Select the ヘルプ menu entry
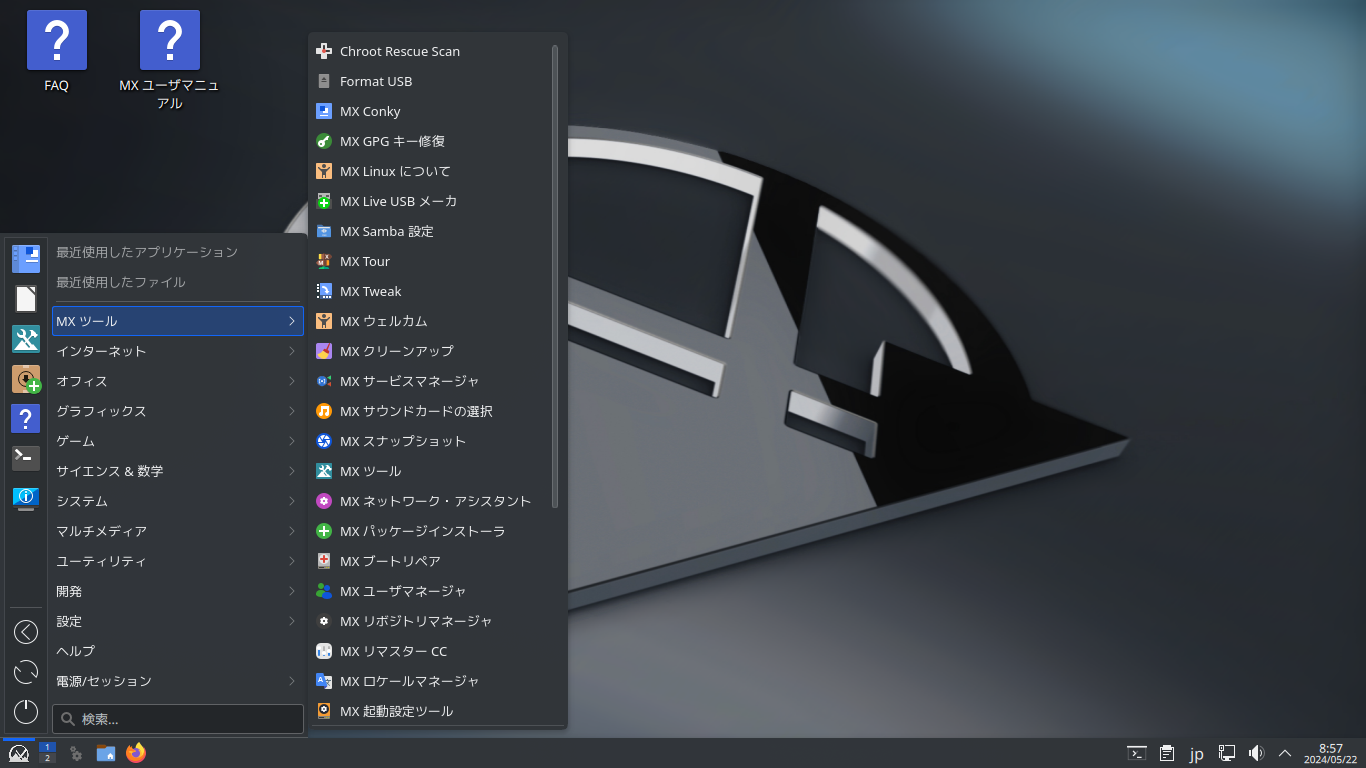The height and width of the screenshot is (768, 1366). [x=178, y=651]
